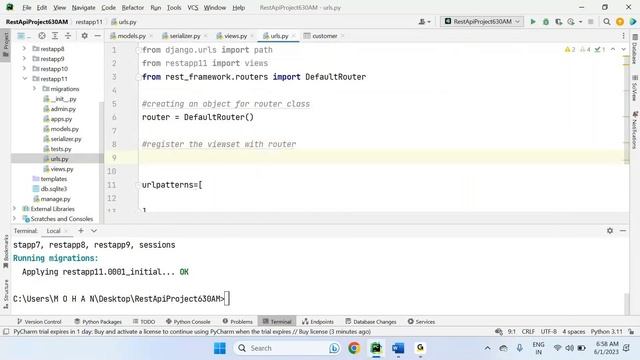The image size is (640, 360).
Task: Add new terminal session plus icon
Action: coord(81,231)
